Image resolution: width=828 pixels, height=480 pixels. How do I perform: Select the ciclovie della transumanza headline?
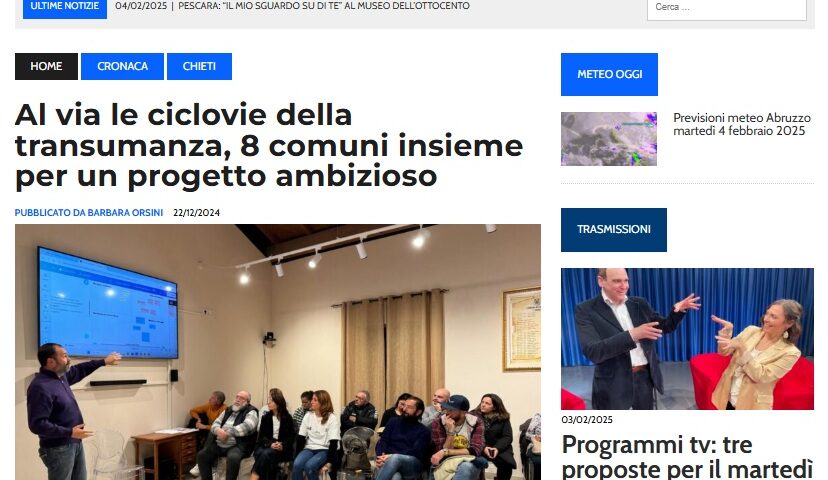[269, 145]
